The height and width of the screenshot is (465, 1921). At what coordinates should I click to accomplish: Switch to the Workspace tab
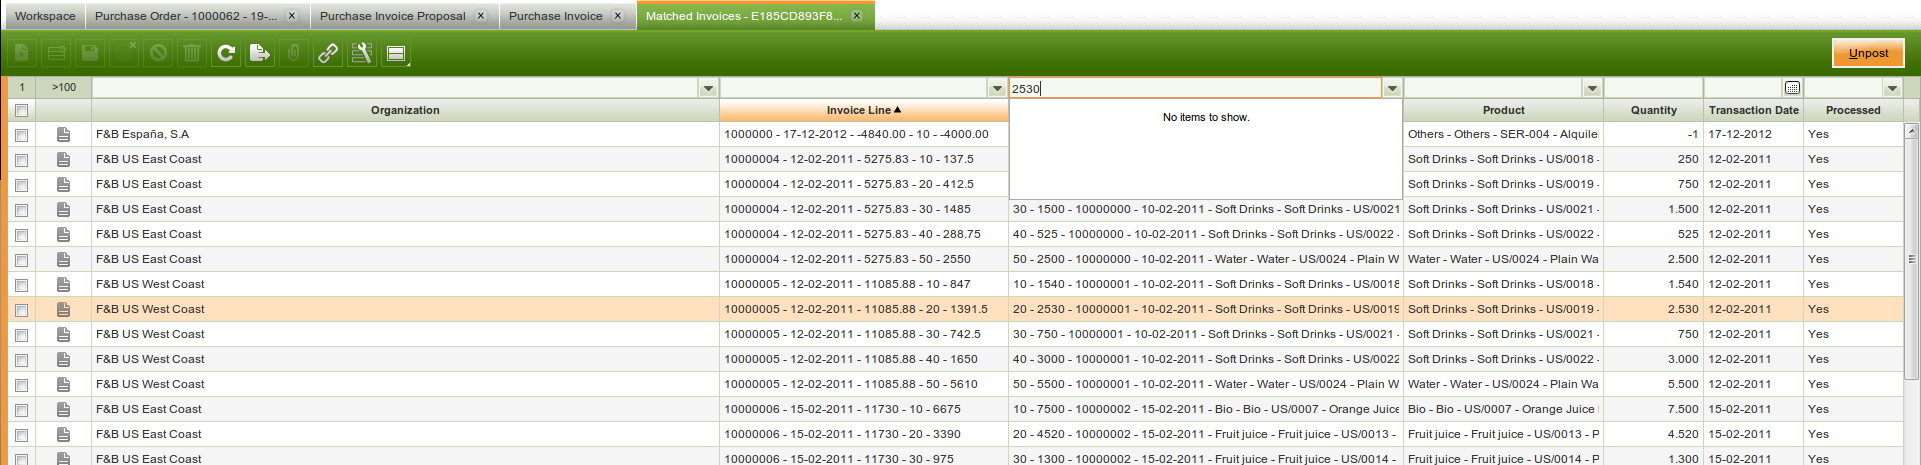click(x=45, y=16)
